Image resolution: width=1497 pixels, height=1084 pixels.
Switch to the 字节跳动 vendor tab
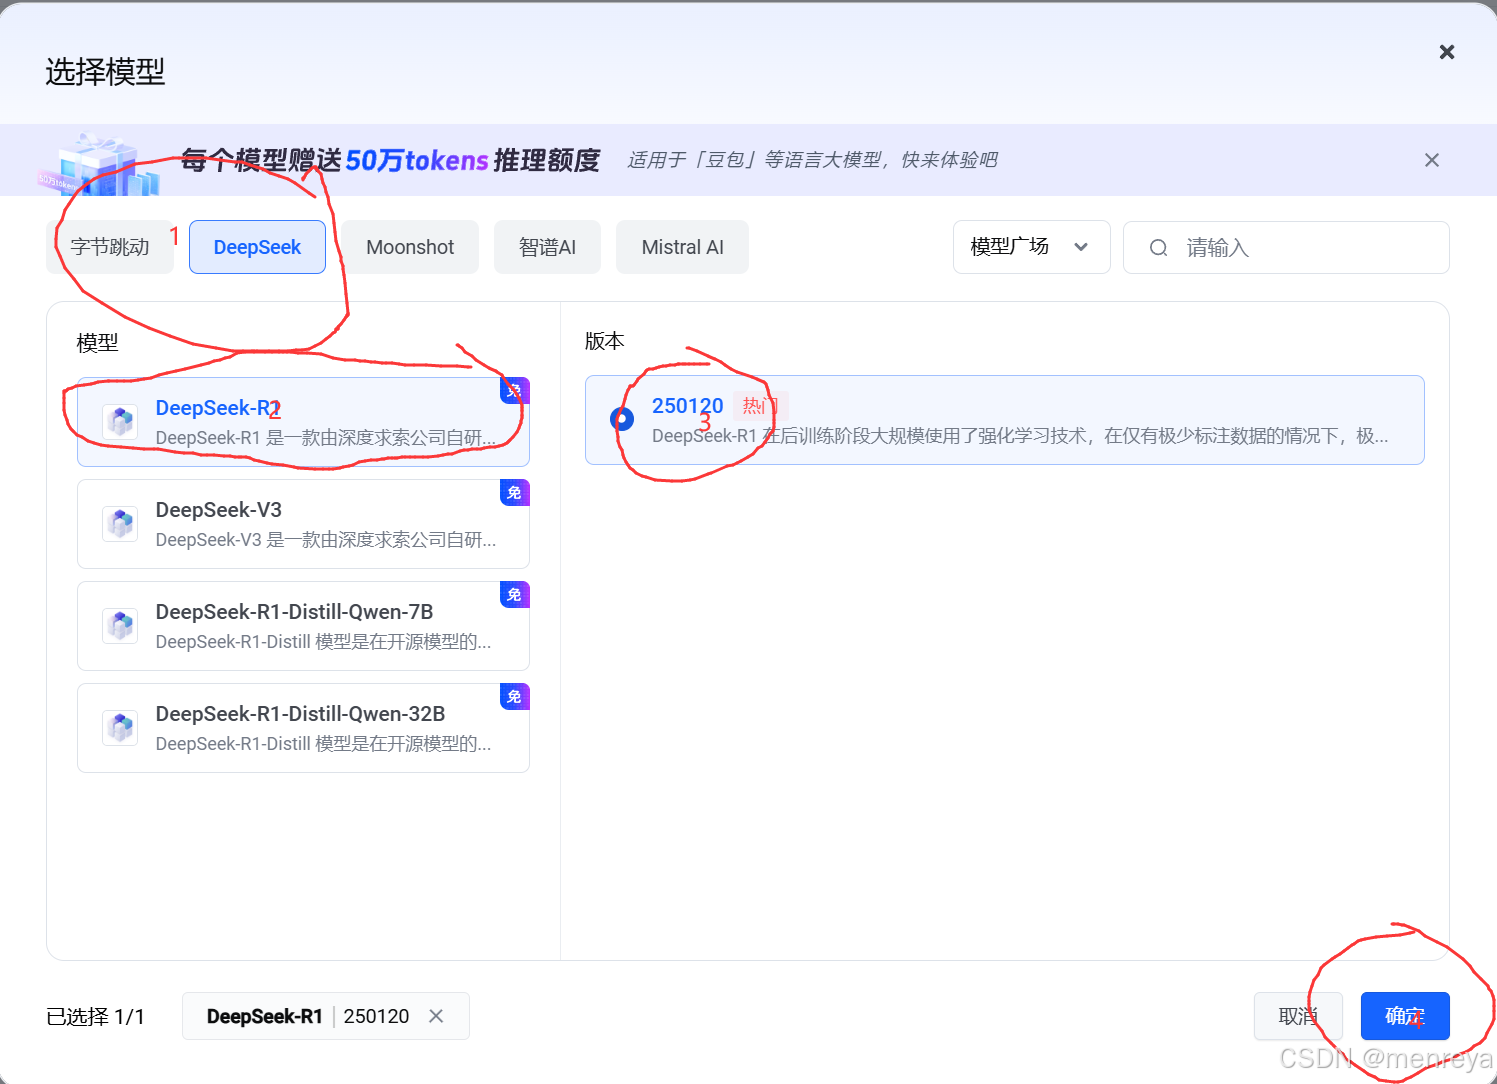pyautogui.click(x=110, y=247)
